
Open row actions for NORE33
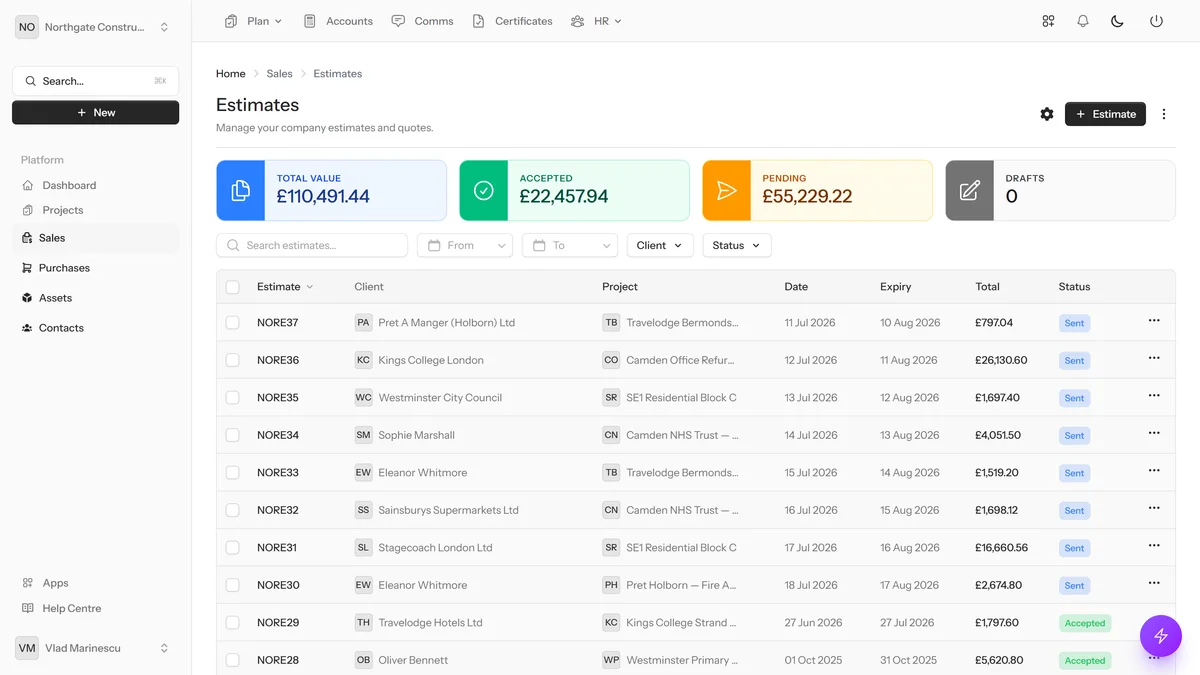(x=1154, y=471)
